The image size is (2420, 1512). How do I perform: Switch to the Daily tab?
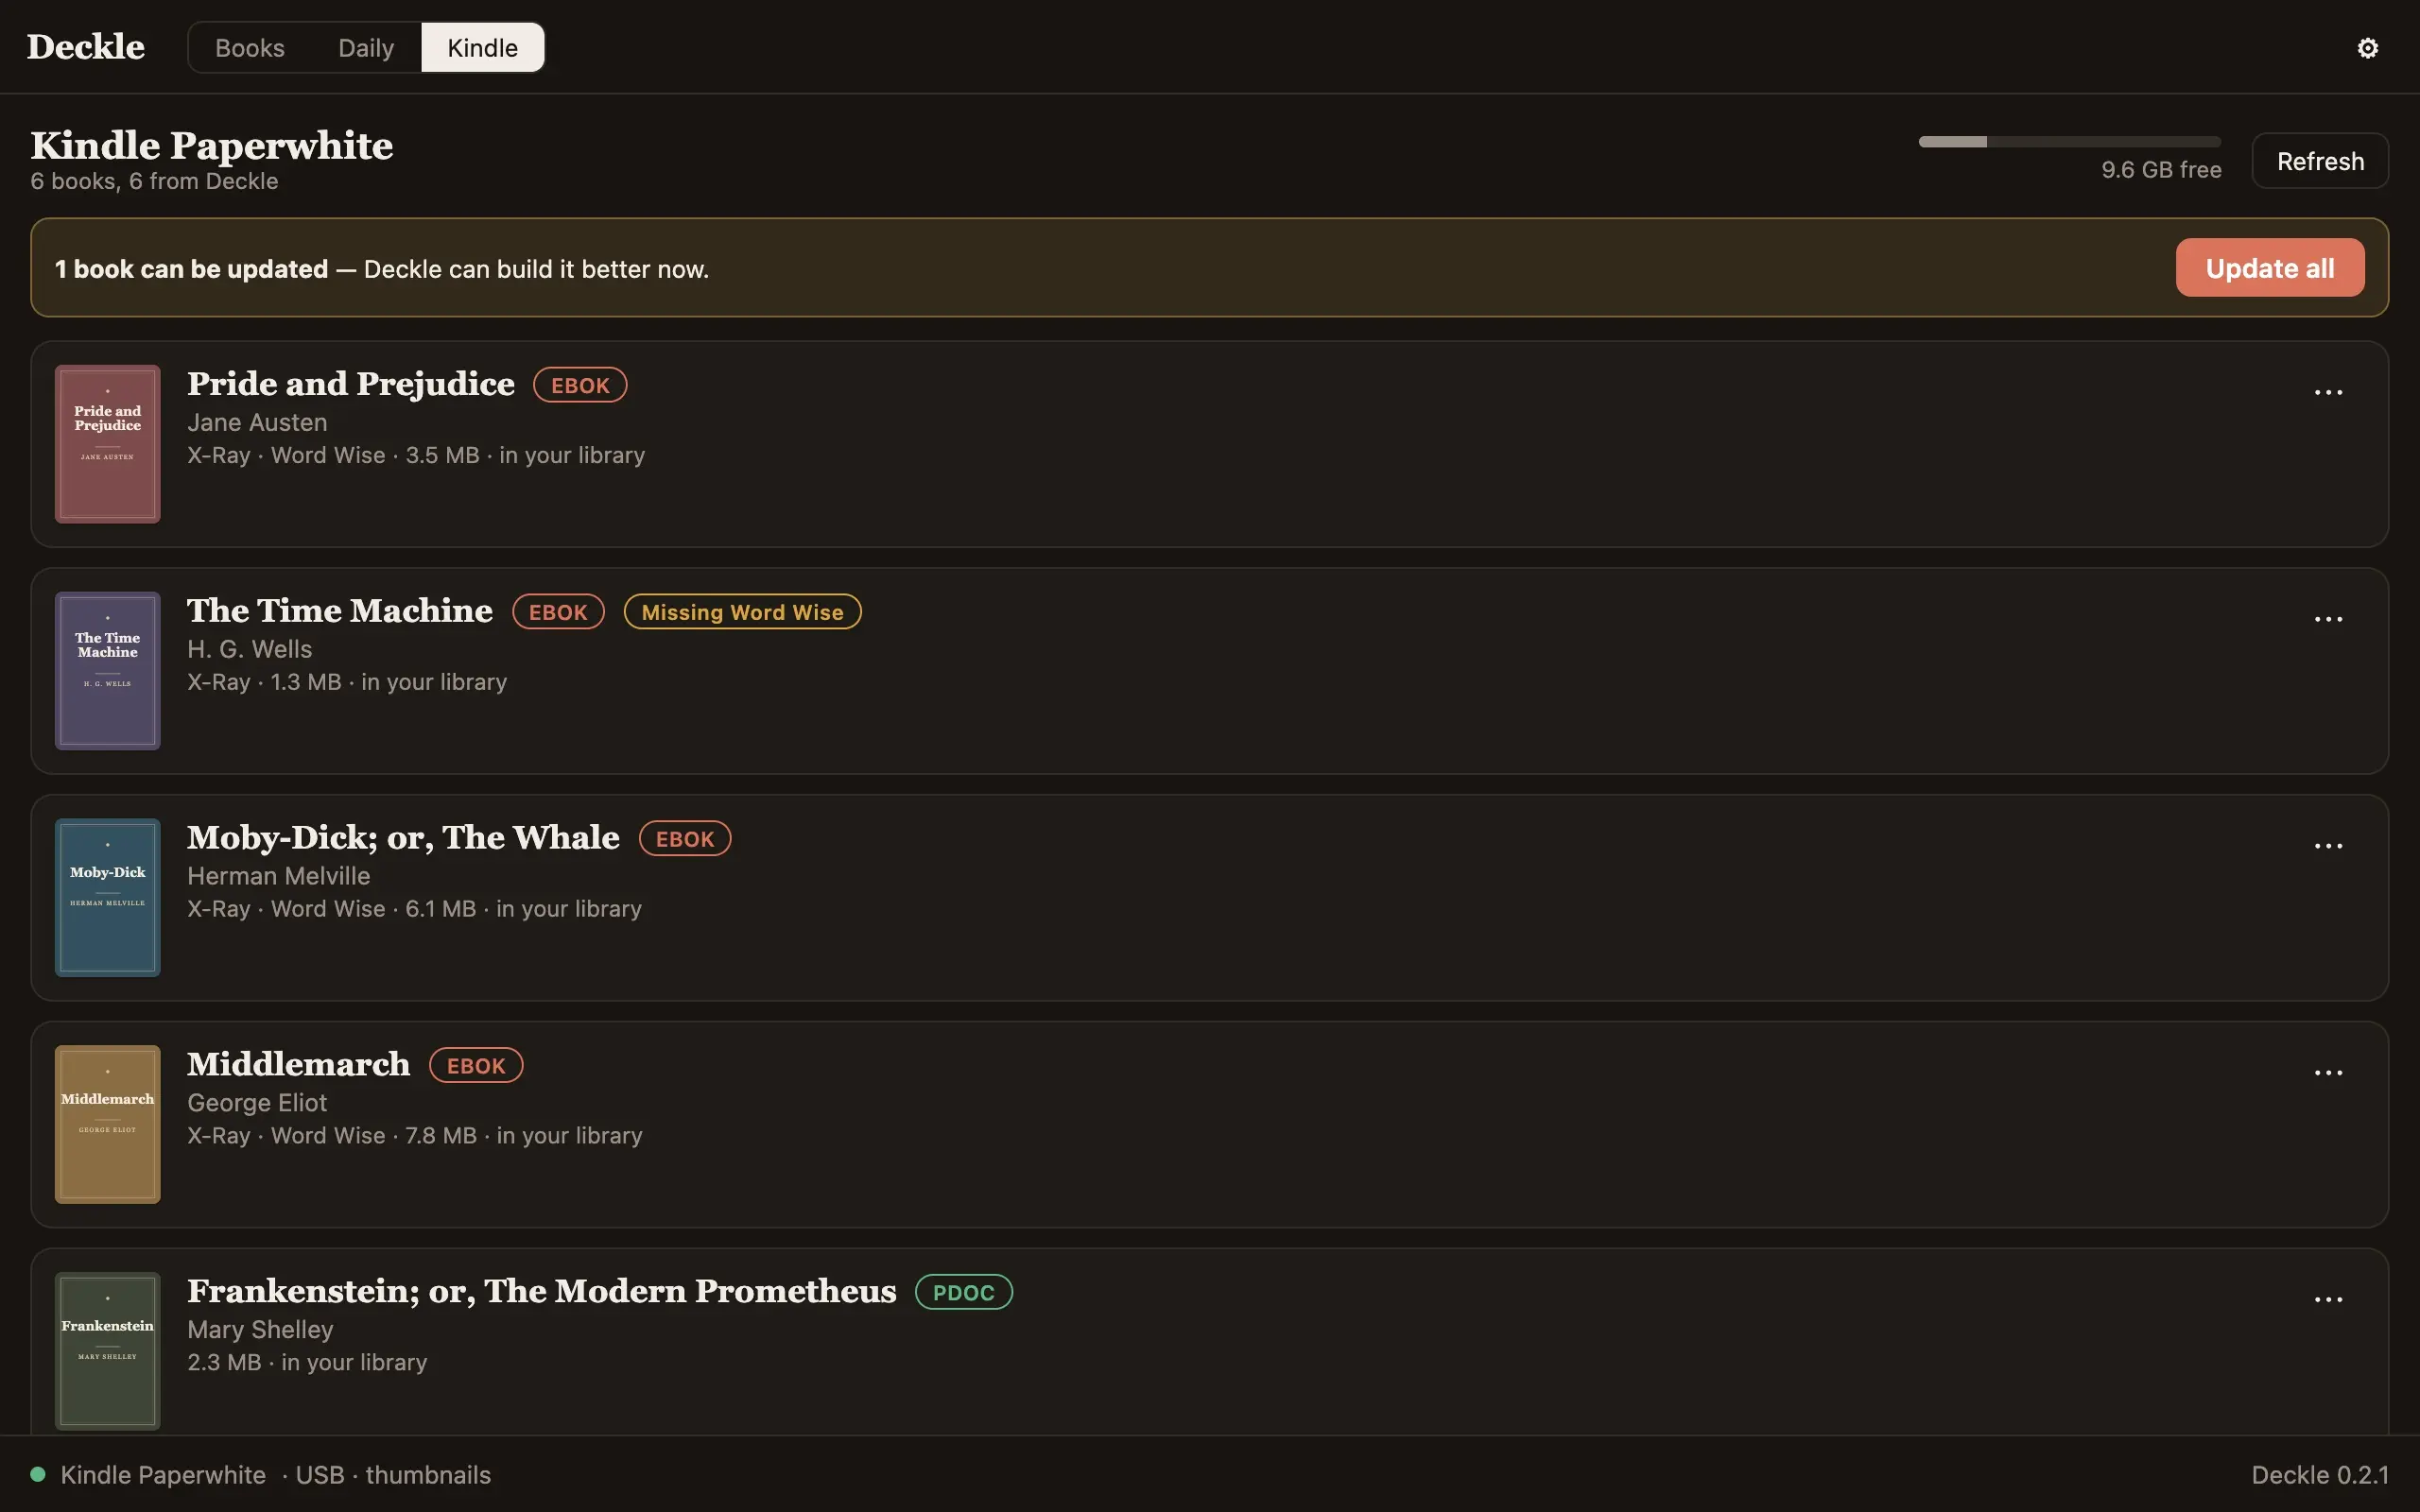click(x=366, y=48)
